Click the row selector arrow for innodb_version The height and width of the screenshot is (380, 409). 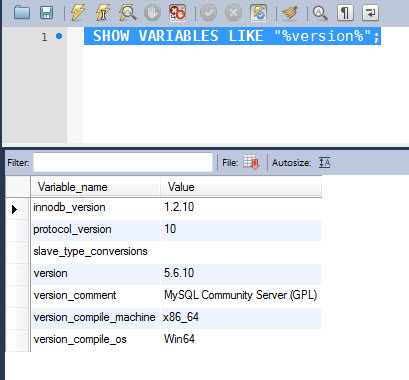[14, 209]
